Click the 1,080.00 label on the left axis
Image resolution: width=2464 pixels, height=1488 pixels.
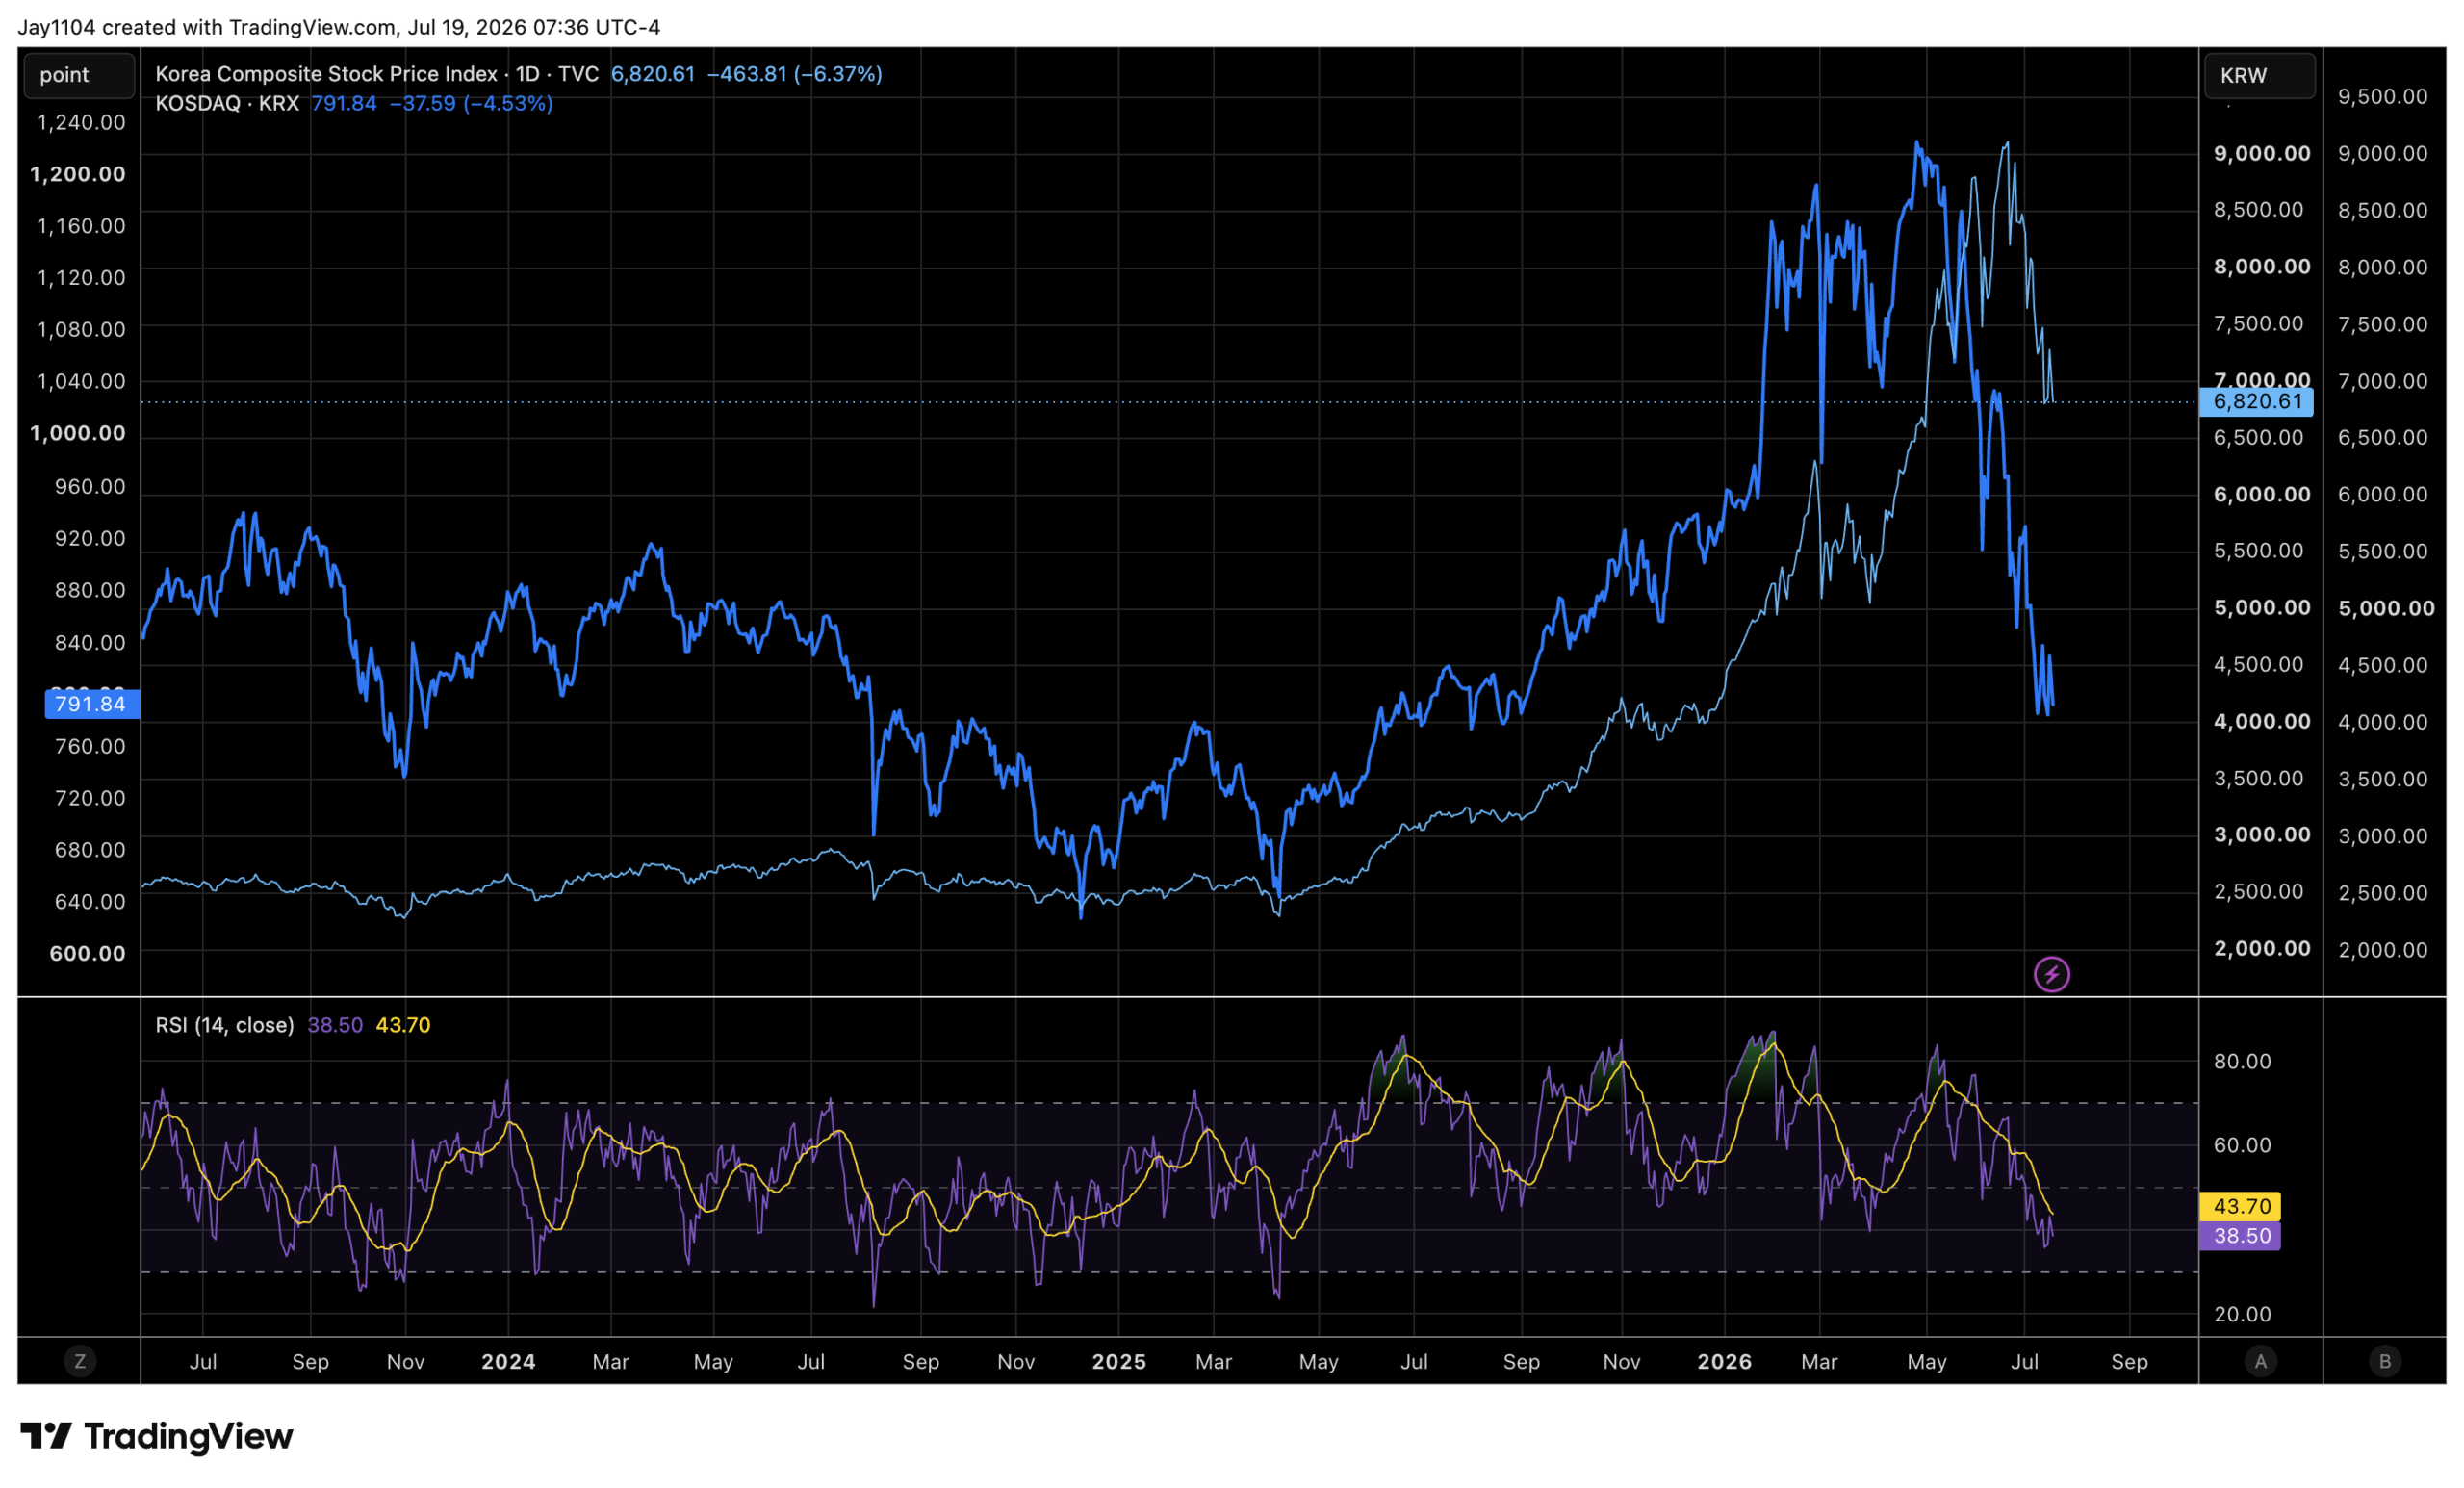pyautogui.click(x=81, y=329)
